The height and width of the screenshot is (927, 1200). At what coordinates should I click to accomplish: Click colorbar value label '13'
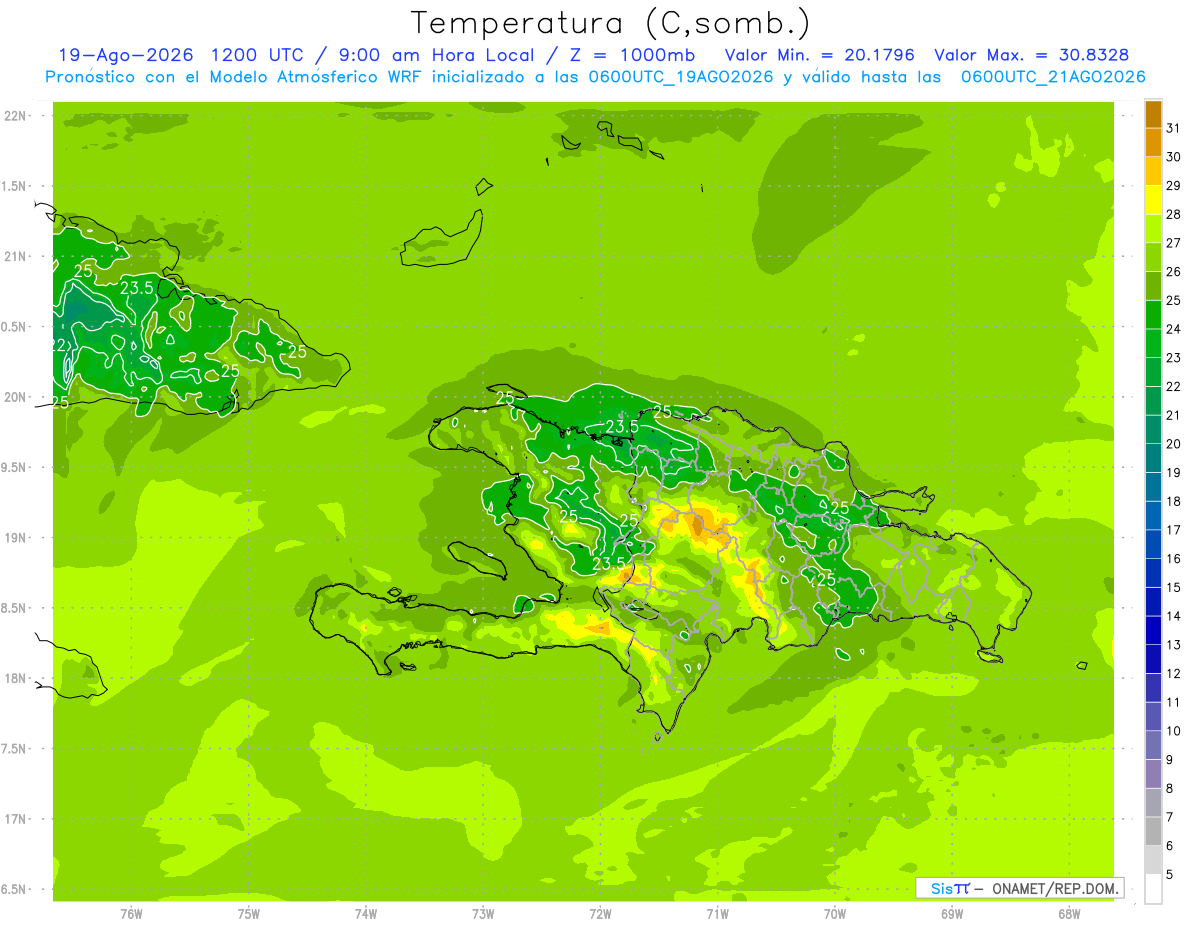pos(1173,645)
